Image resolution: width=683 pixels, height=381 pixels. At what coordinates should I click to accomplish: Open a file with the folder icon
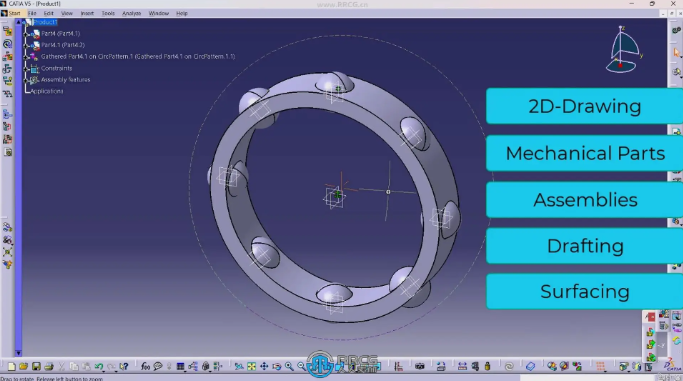[24, 367]
